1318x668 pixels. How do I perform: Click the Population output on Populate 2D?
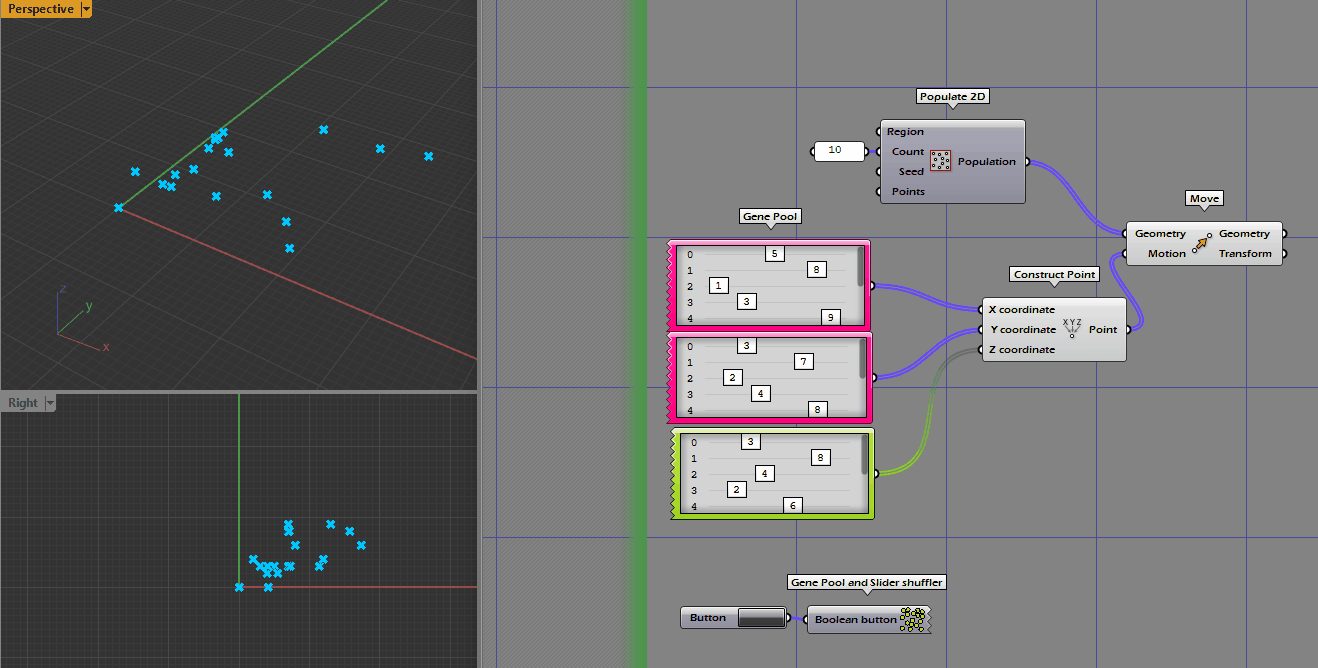[987, 162]
